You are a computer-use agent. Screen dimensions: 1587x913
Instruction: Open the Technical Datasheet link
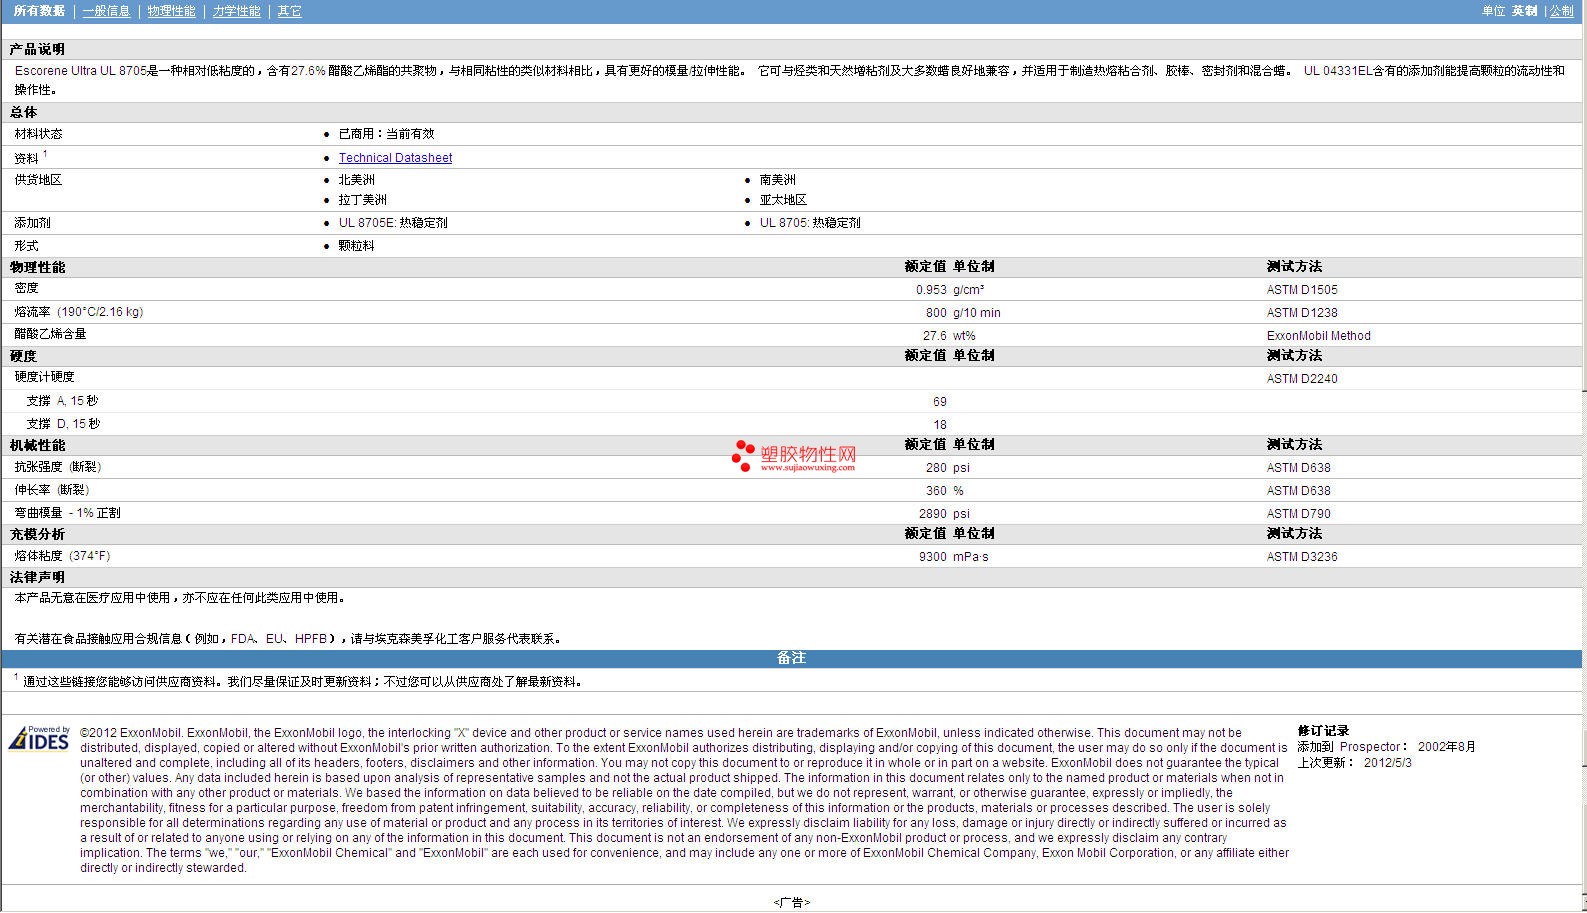(395, 158)
